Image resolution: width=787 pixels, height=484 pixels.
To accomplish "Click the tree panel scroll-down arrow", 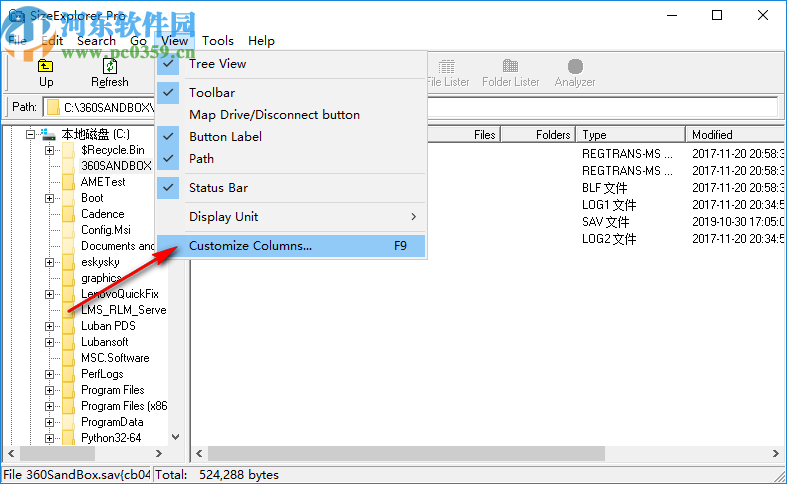I will point(176,437).
